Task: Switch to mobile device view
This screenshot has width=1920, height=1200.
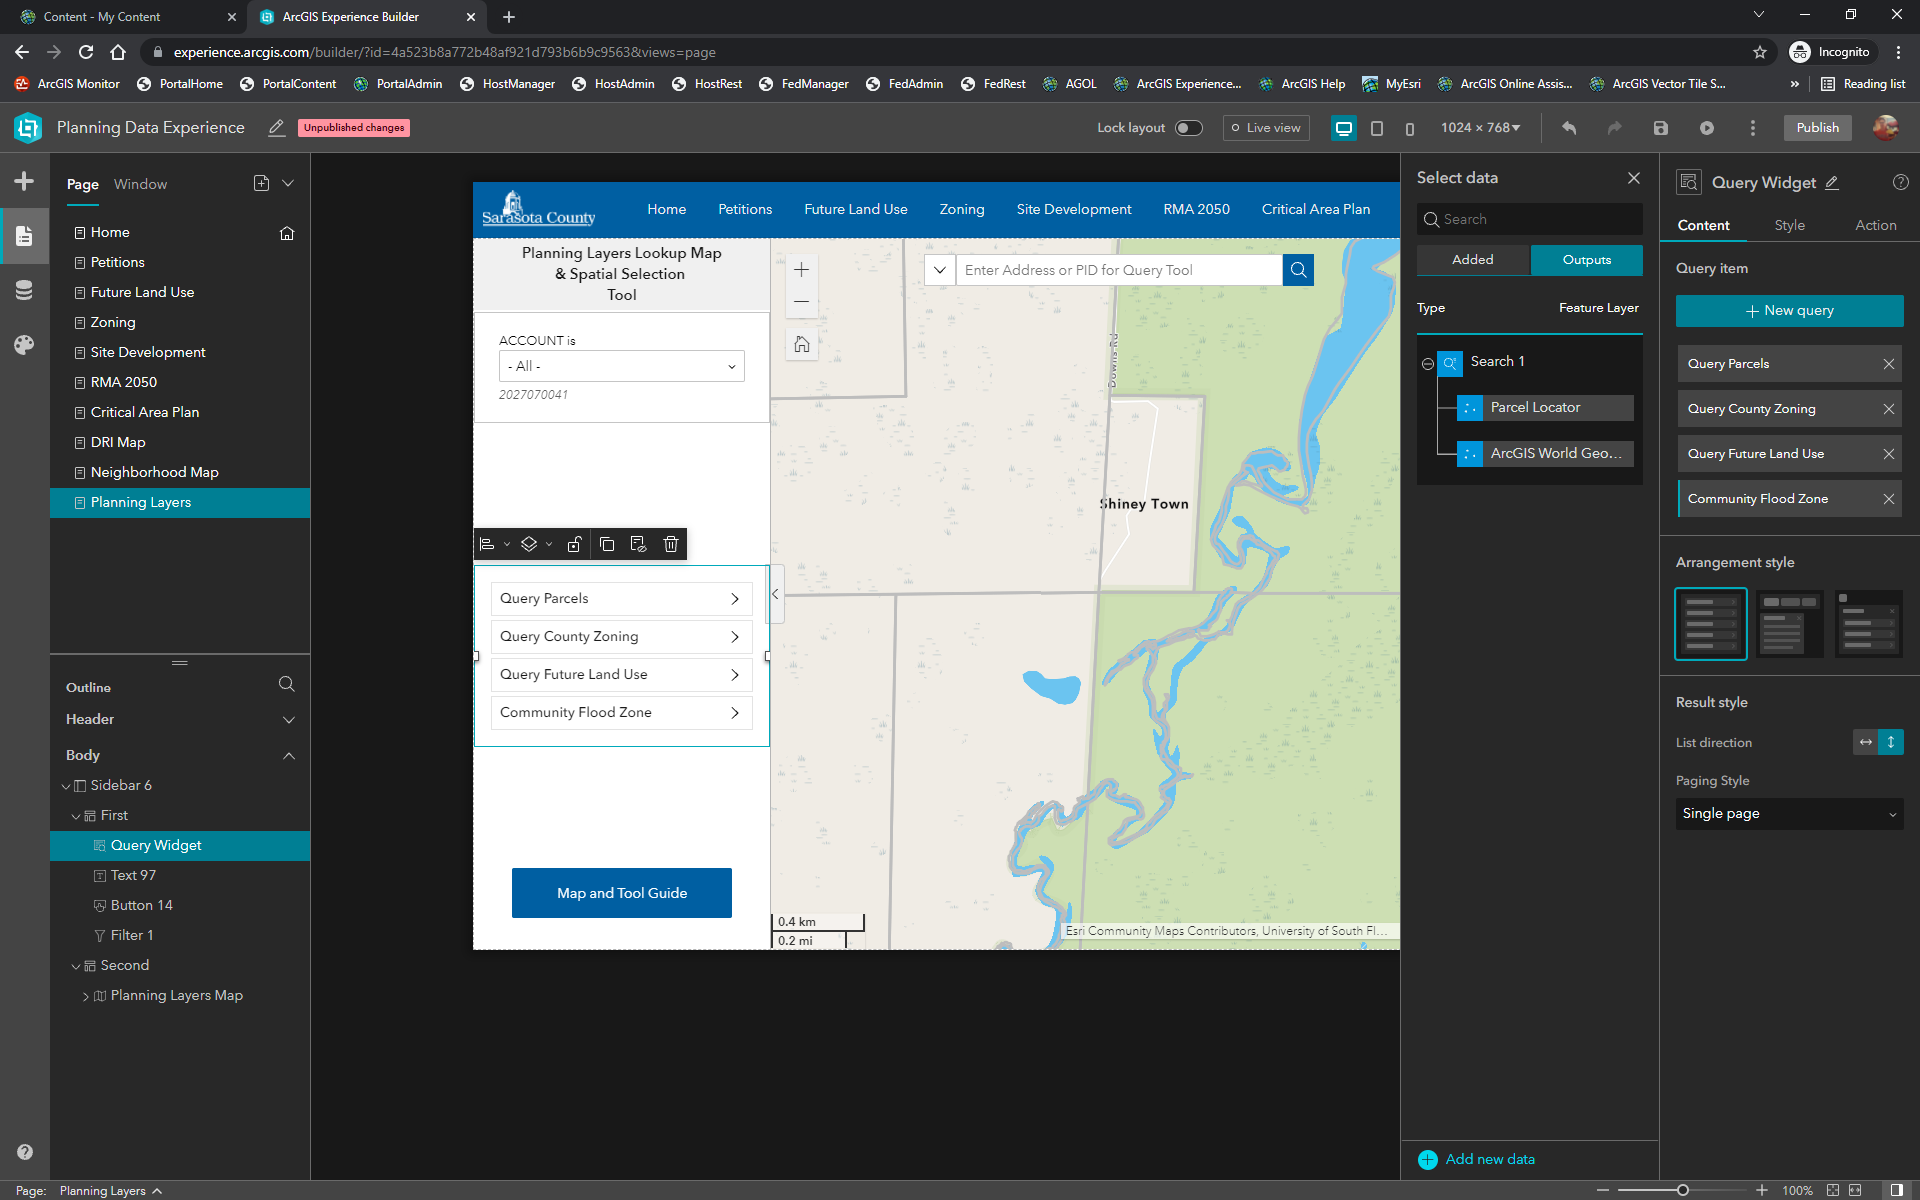Action: tap(1409, 128)
